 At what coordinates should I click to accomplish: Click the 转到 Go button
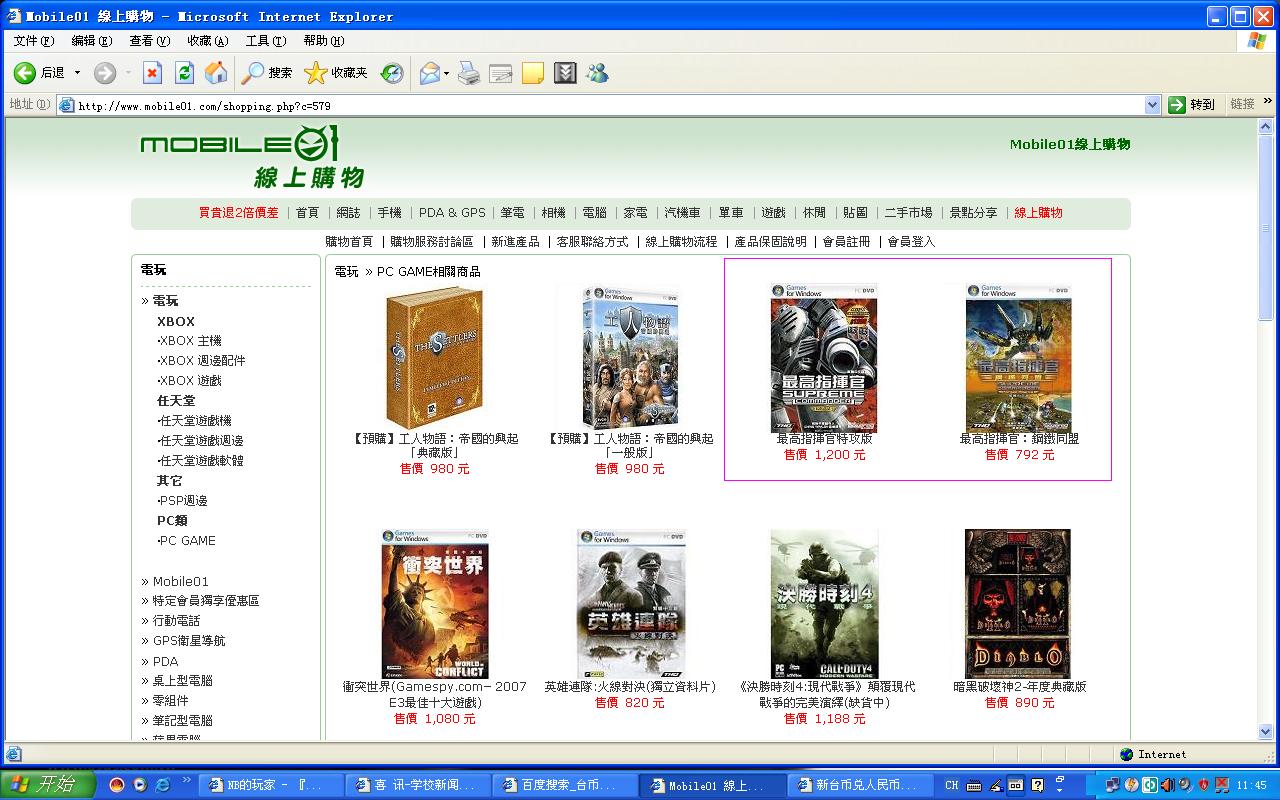pos(1192,105)
